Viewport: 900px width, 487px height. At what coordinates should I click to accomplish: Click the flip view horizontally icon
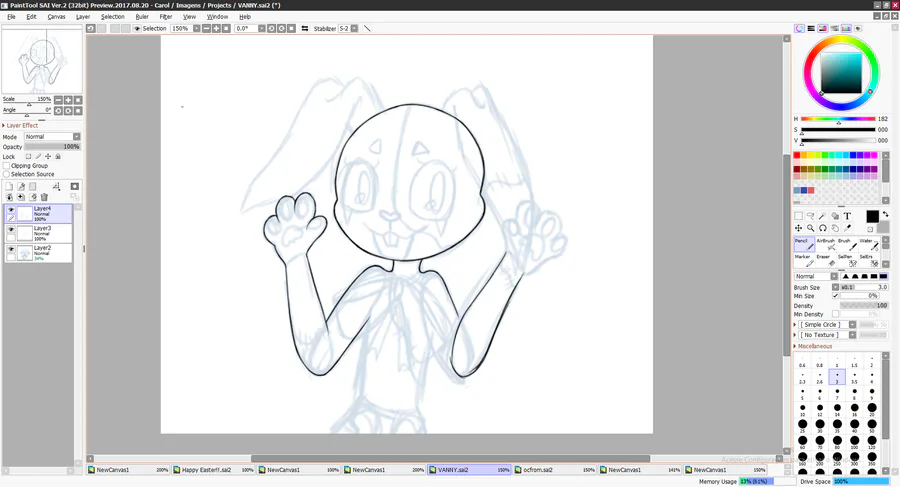[305, 28]
